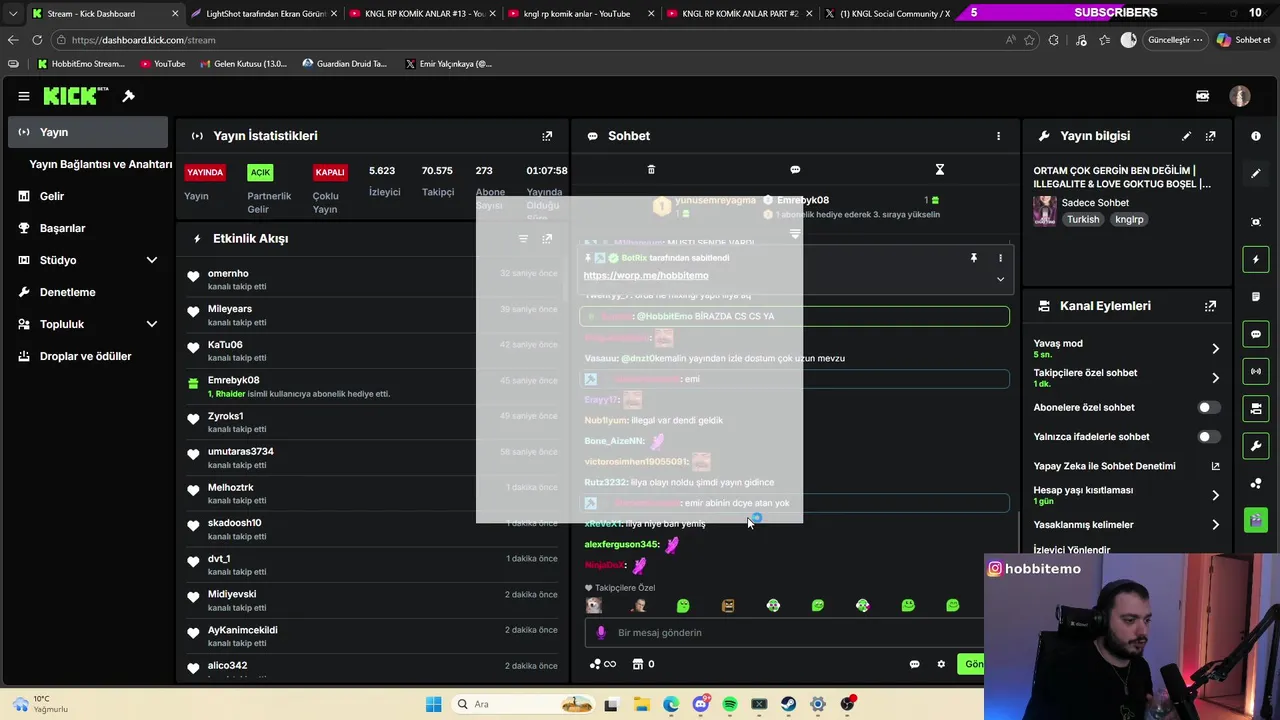1280x720 pixels.
Task: Open browser tab list dropdown arrow
Action: tap(12, 14)
